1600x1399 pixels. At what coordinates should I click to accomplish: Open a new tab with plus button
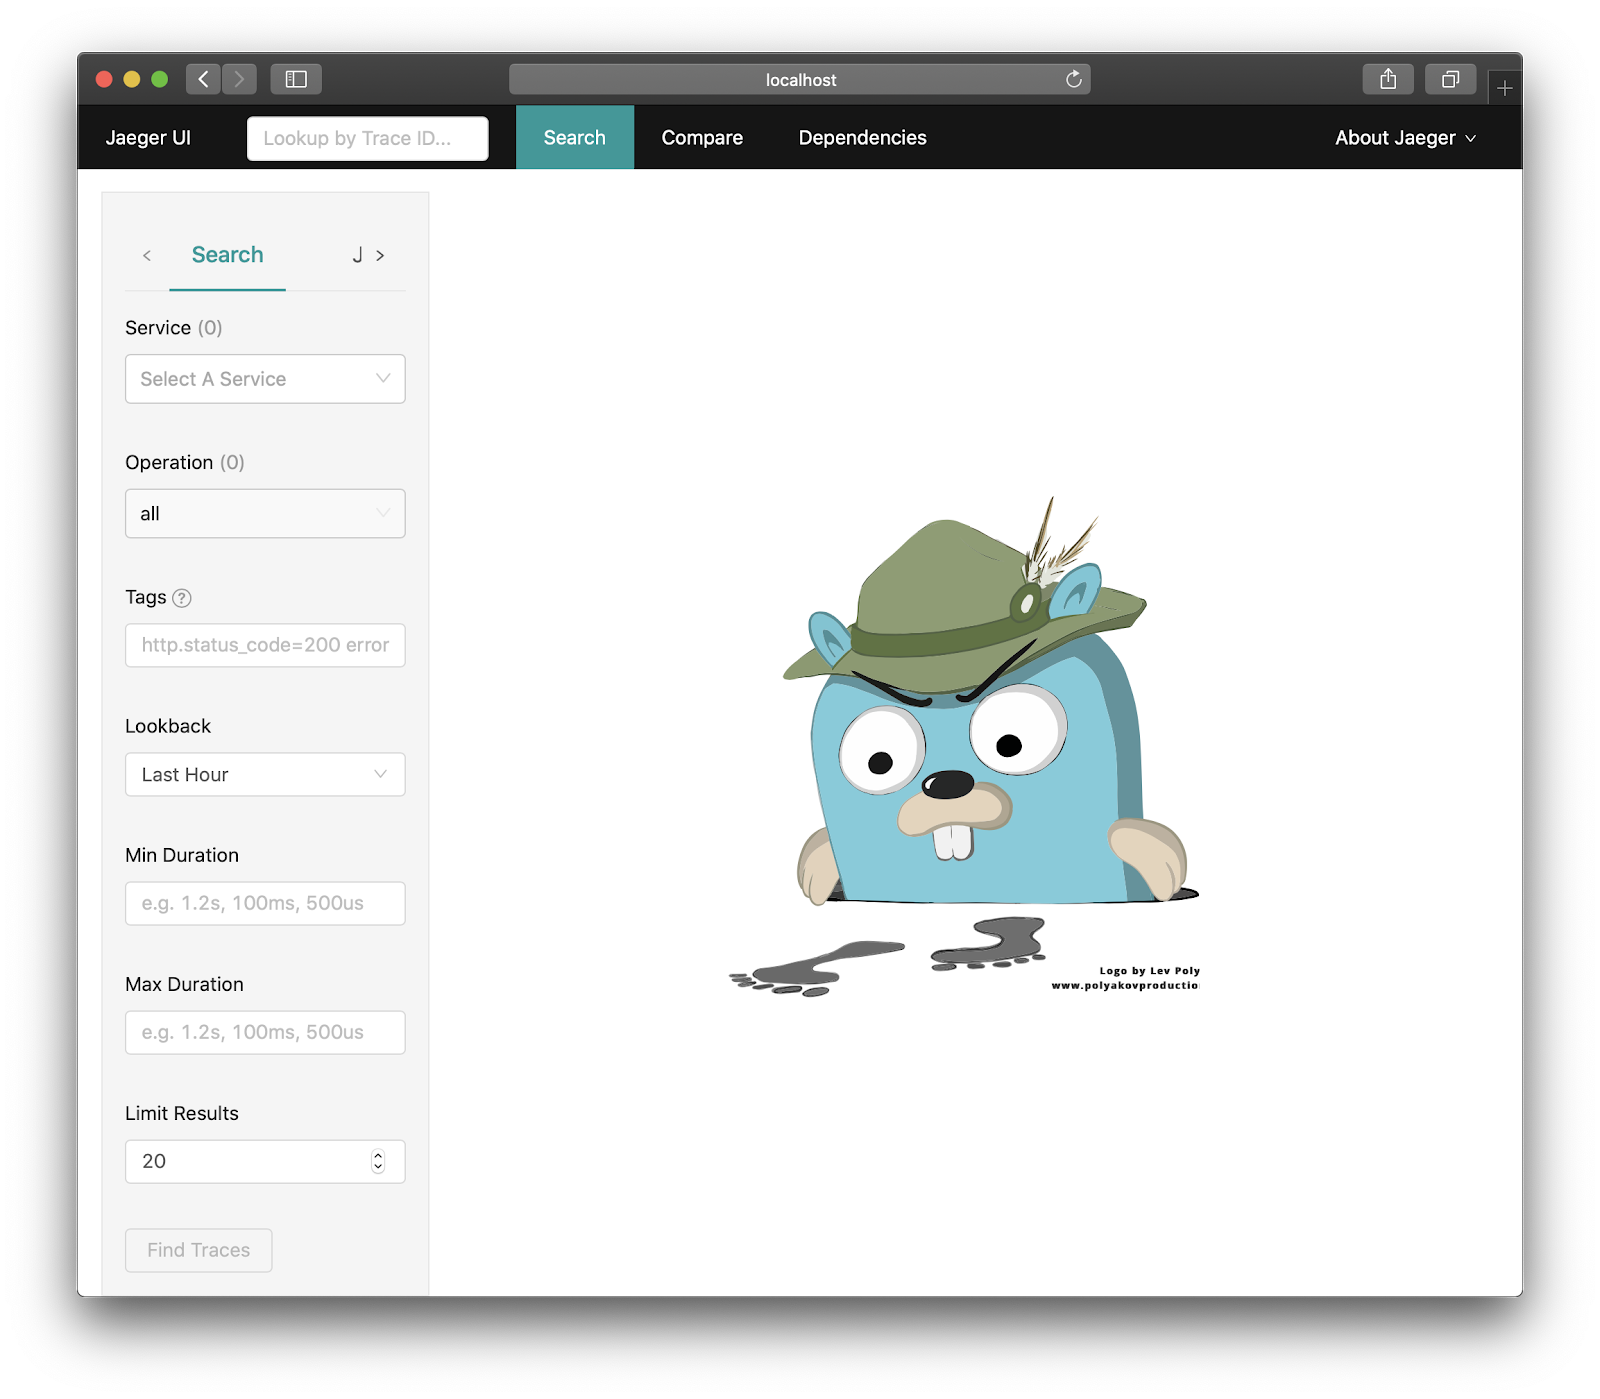(x=1504, y=88)
